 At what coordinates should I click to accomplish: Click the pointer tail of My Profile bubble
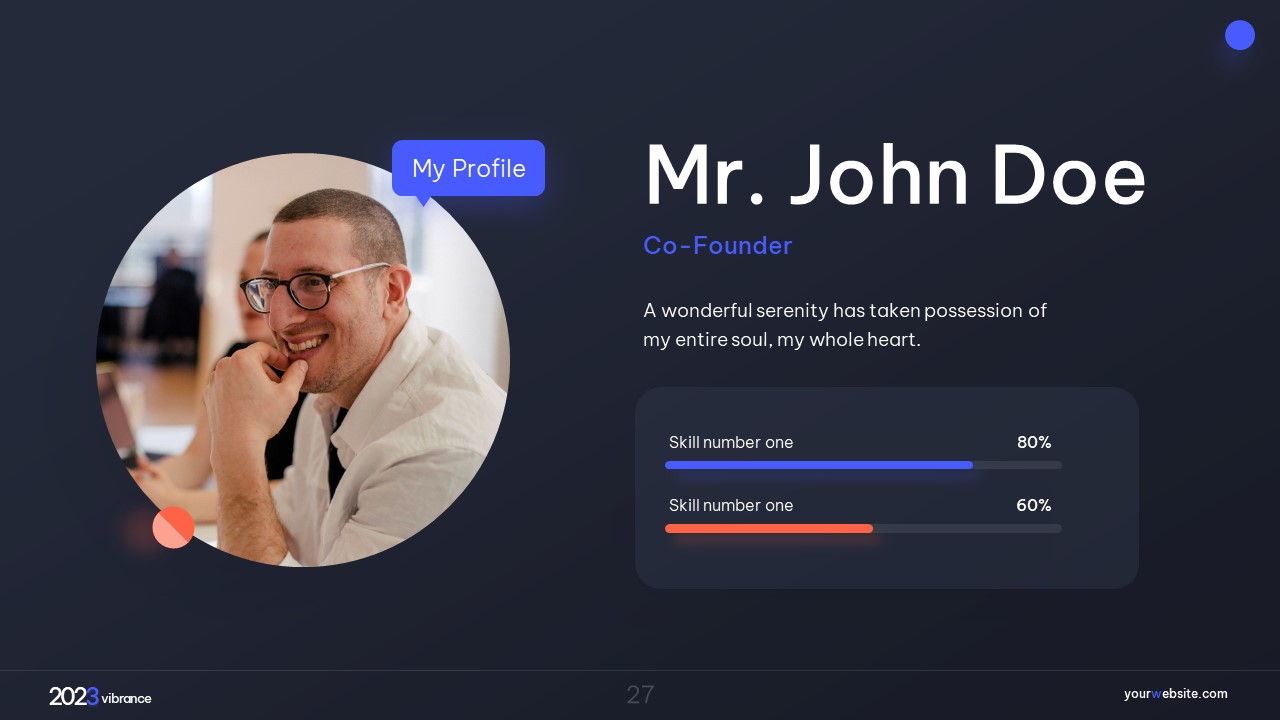(x=424, y=201)
